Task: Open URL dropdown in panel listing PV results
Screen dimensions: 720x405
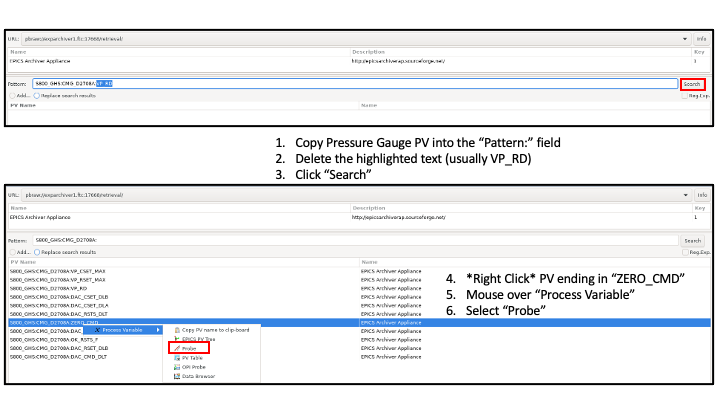Action: click(685, 195)
